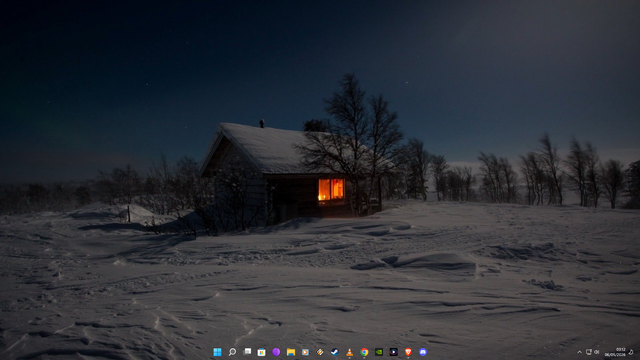Switch to Google Chrome on taskbar
Image resolution: width=640 pixels, height=360 pixels.
click(364, 352)
